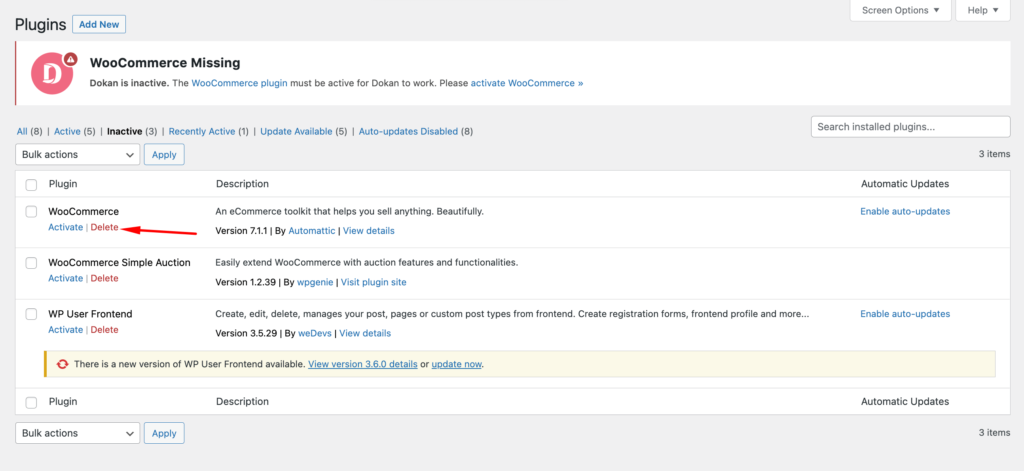Open the WooCommerce plugin link in notice
1024x471 pixels.
point(239,84)
